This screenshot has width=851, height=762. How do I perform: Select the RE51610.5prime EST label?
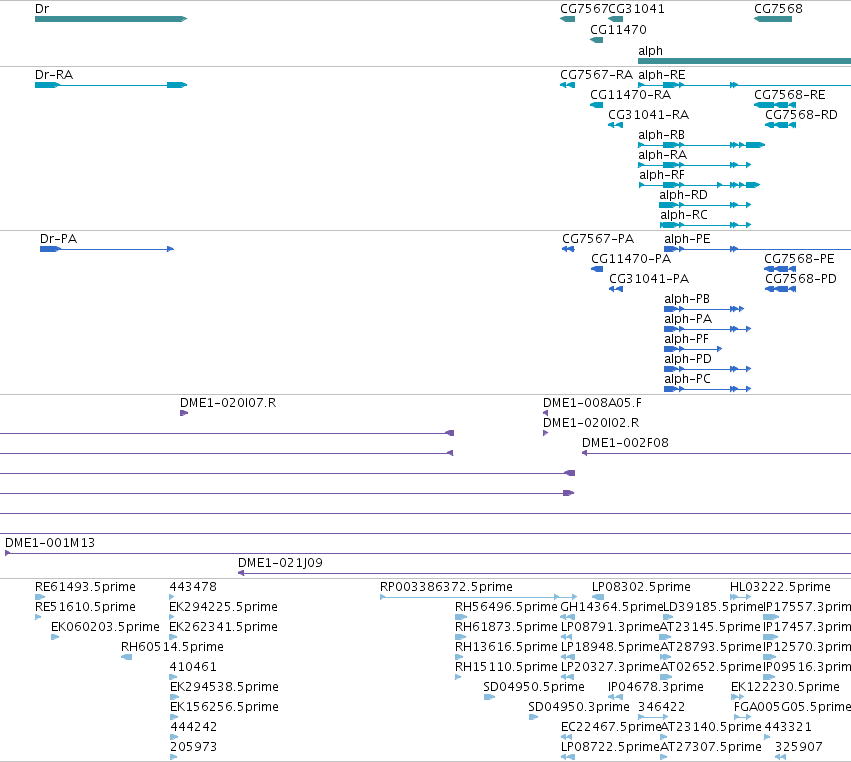pos(85,606)
